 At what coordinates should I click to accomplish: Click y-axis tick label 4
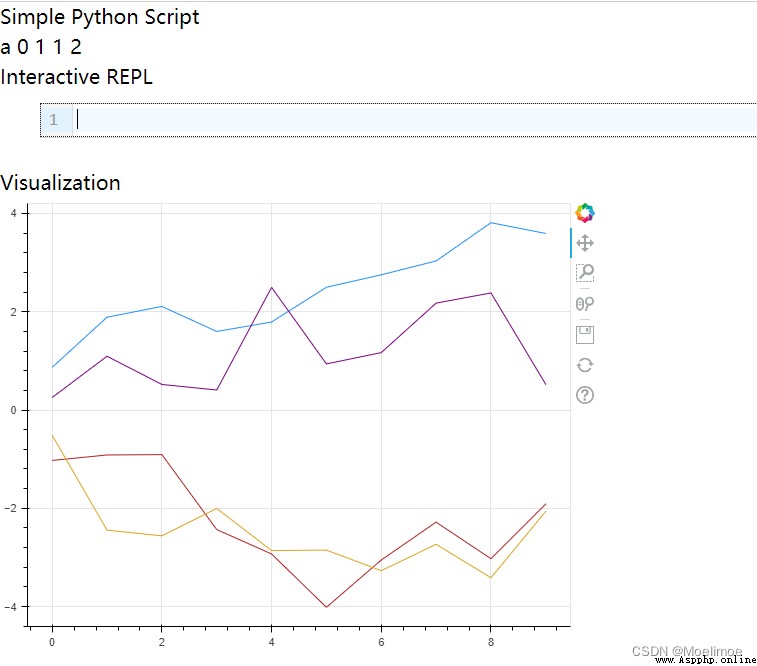[14, 213]
